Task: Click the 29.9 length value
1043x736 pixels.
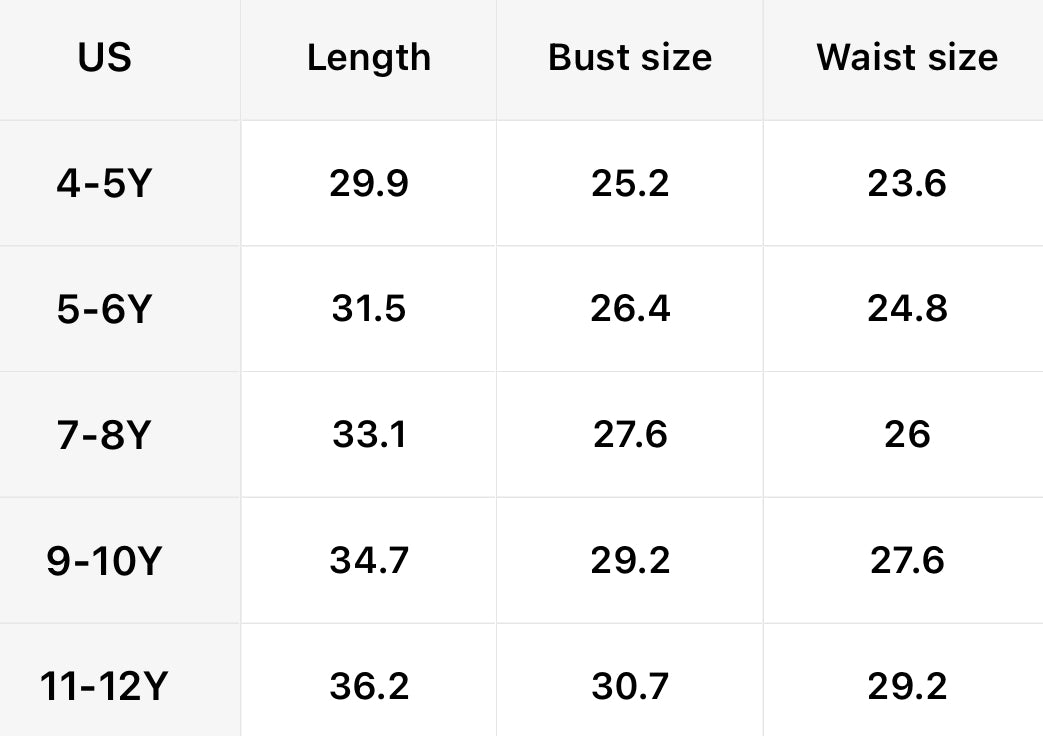Action: [368, 184]
